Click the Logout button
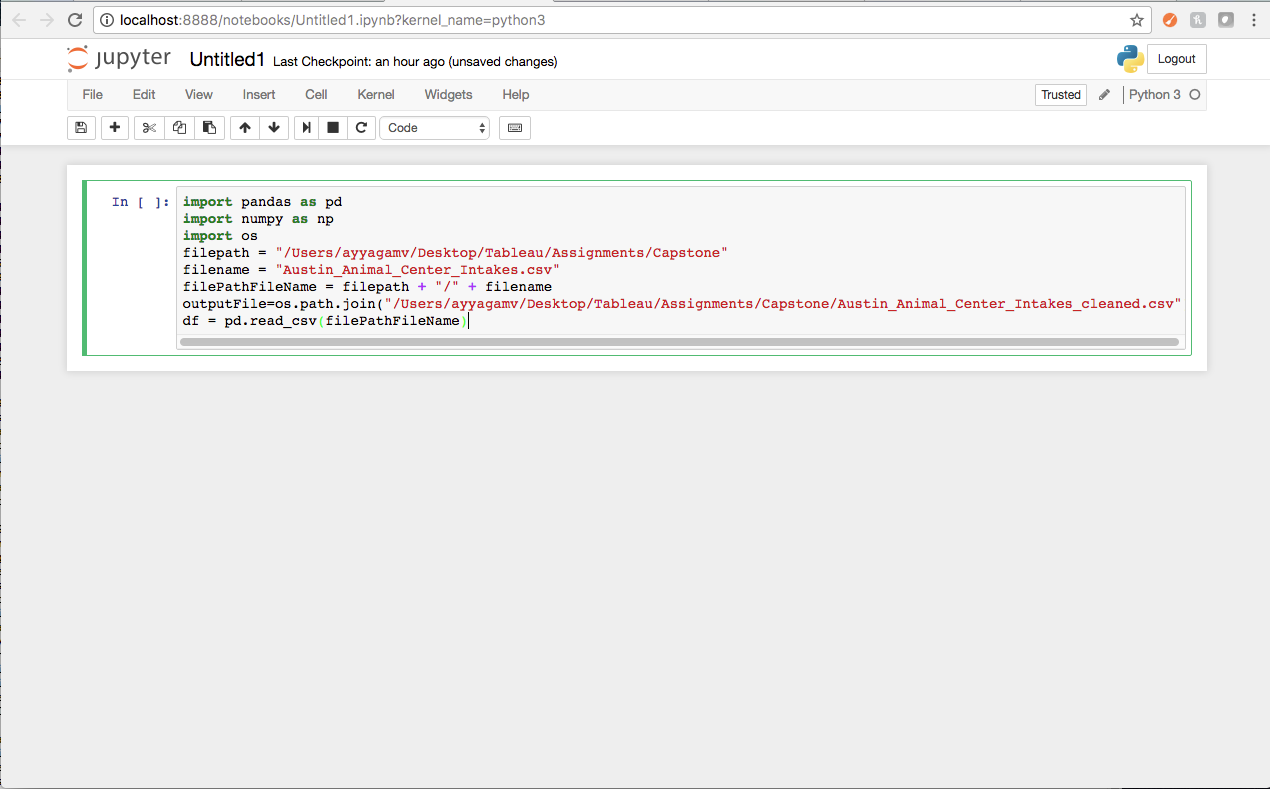 (1176, 59)
